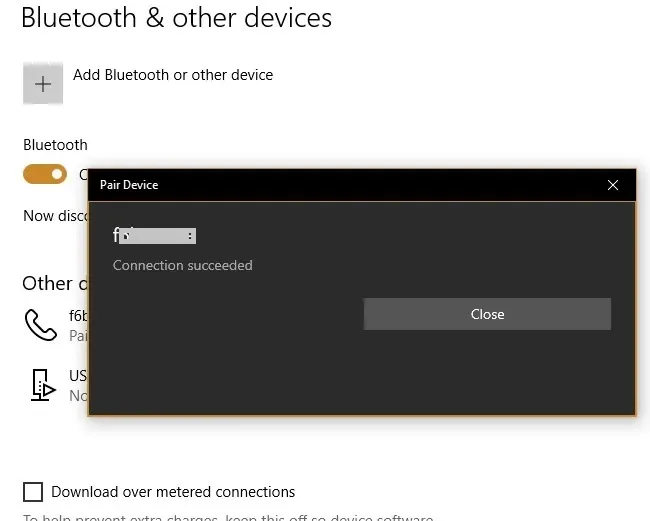Image resolution: width=650 pixels, height=521 pixels.
Task: Click the 'Bluetooth' section label
Action: (x=55, y=145)
